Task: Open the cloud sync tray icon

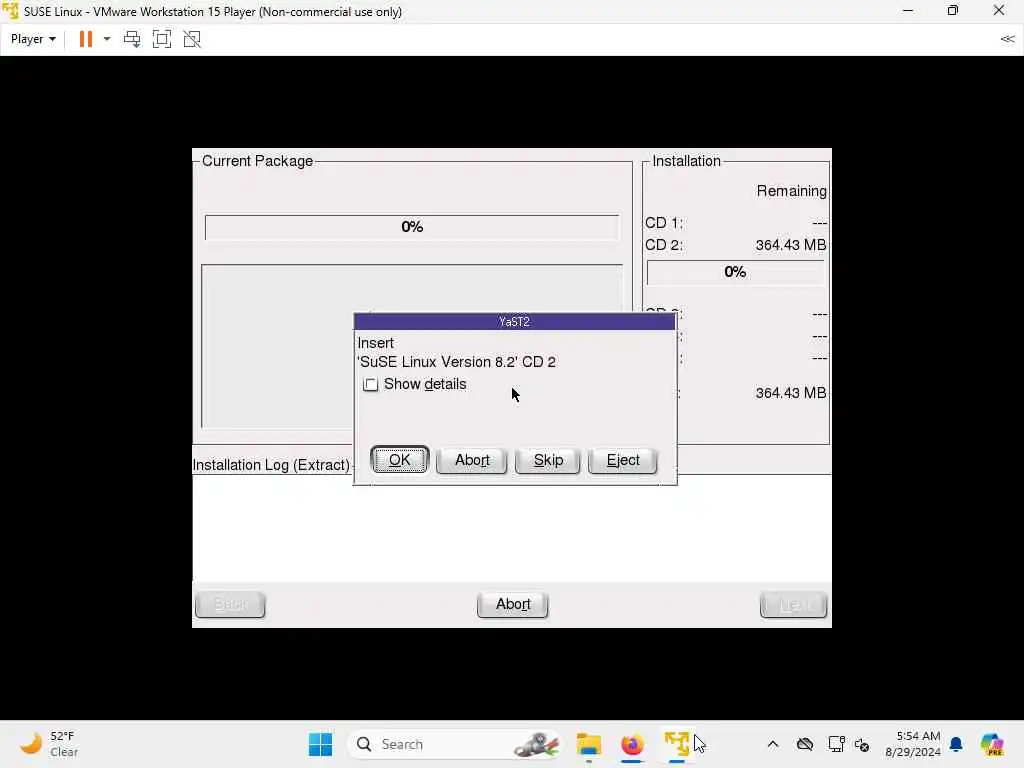Action: 805,744
